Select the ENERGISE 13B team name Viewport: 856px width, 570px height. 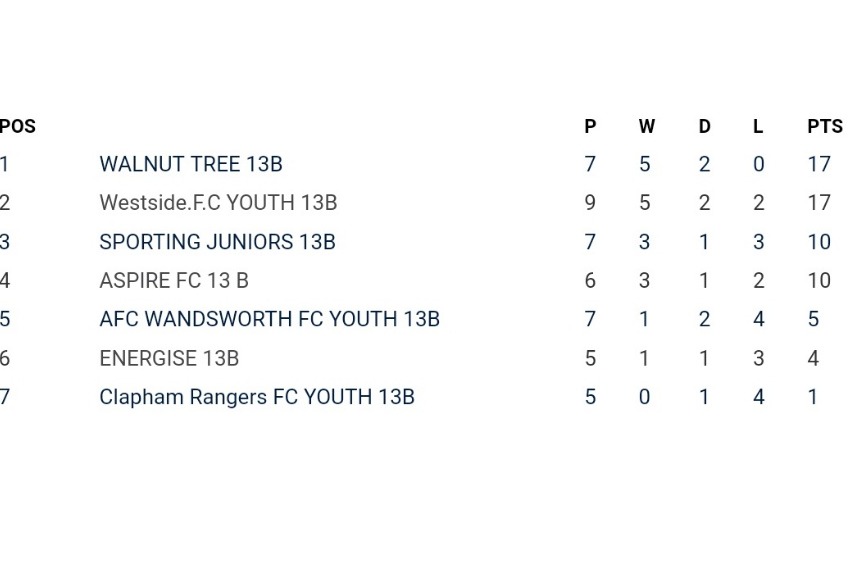[169, 358]
